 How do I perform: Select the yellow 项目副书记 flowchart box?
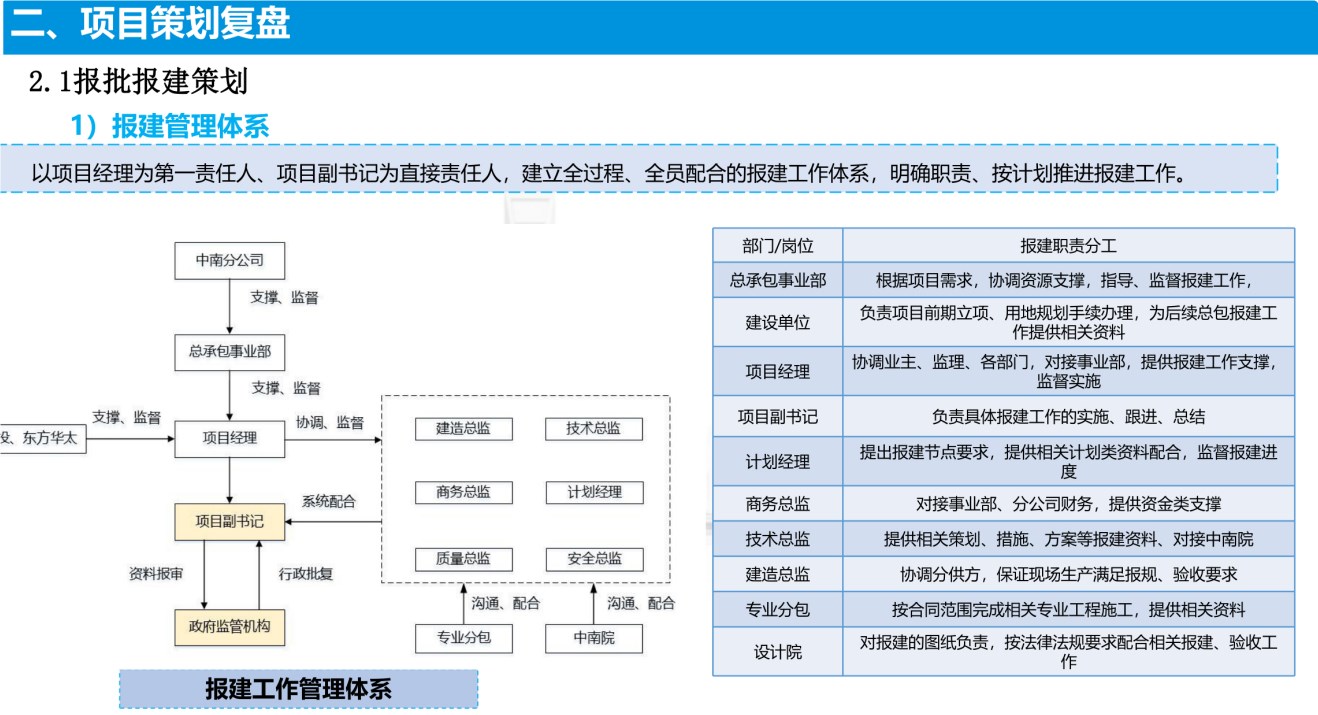[x=229, y=521]
